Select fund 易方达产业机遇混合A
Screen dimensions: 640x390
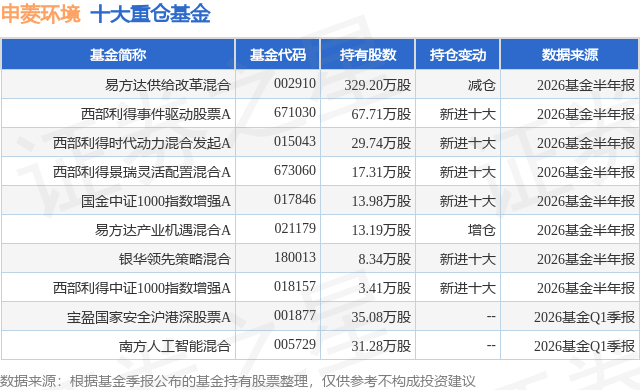click(x=162, y=230)
